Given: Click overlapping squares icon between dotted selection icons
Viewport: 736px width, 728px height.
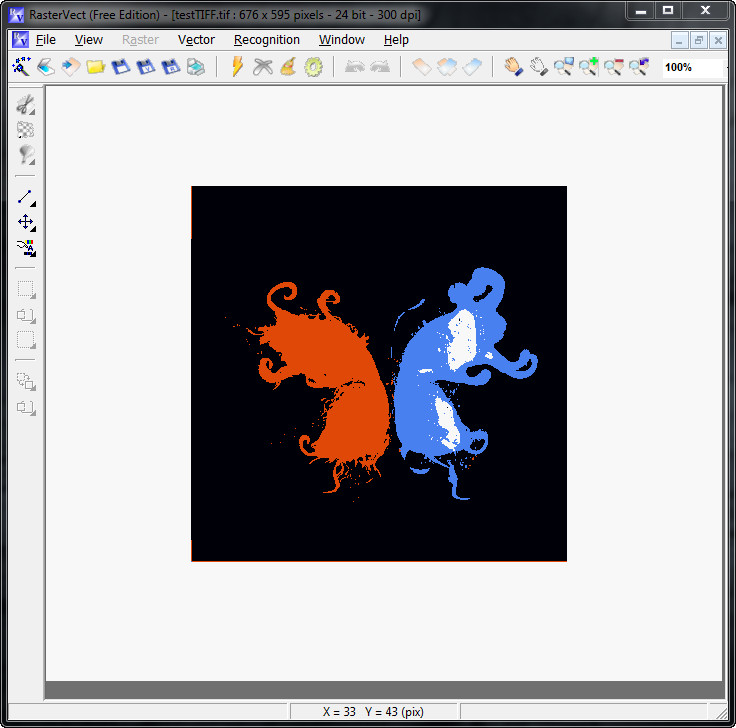Looking at the screenshot, I should click(x=26, y=315).
